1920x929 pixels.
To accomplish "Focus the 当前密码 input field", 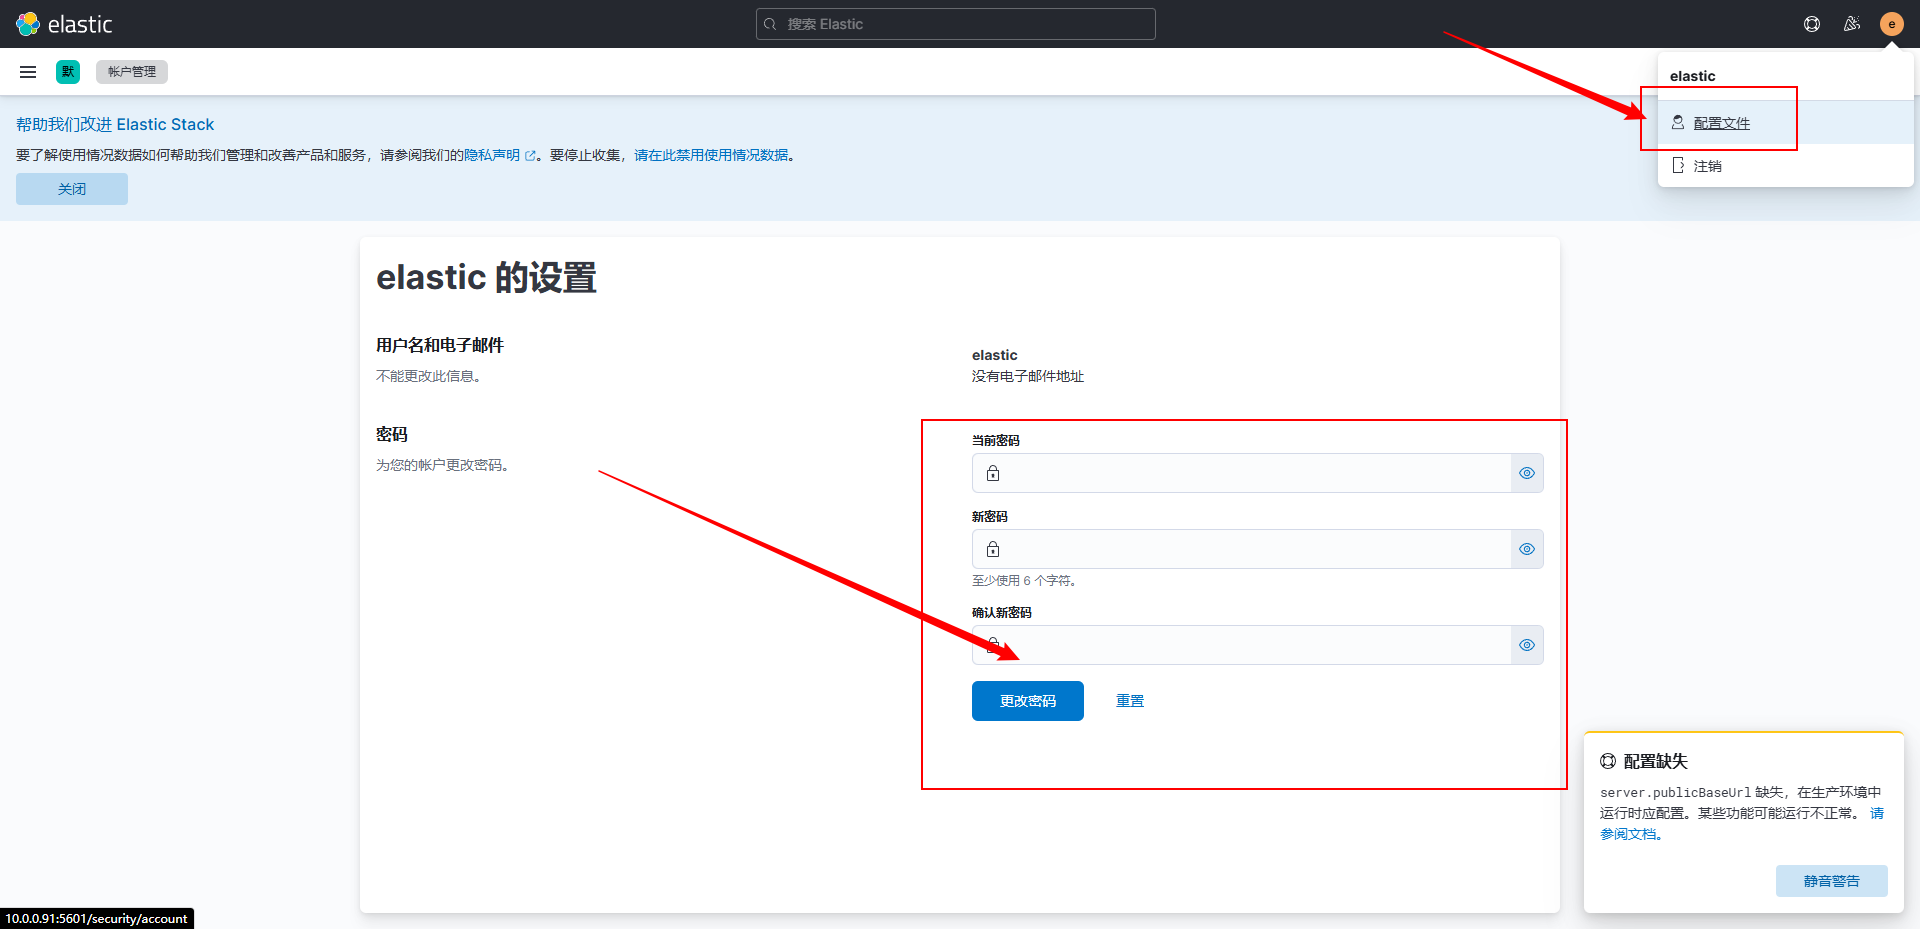I will pos(1241,473).
